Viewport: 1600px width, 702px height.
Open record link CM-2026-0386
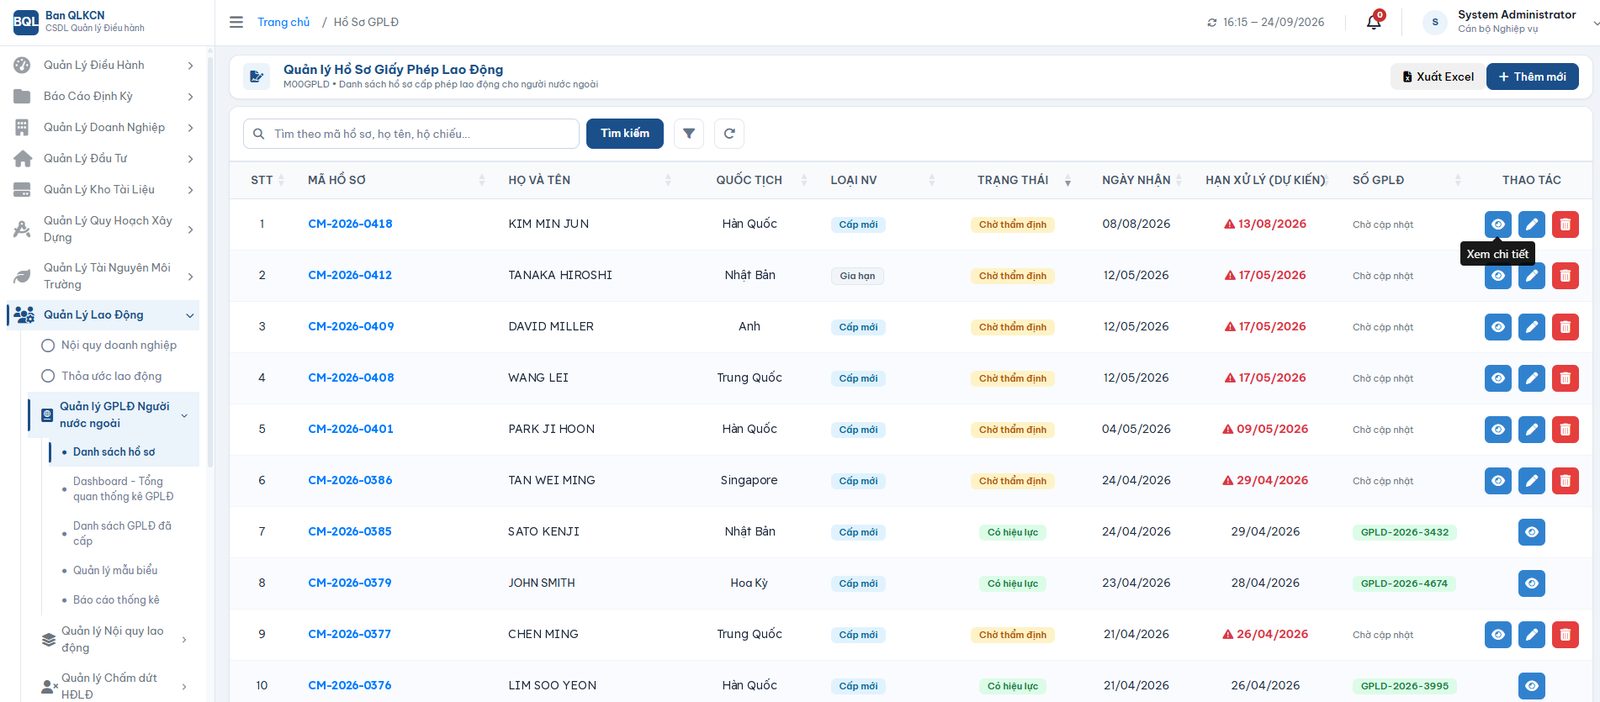pos(350,481)
